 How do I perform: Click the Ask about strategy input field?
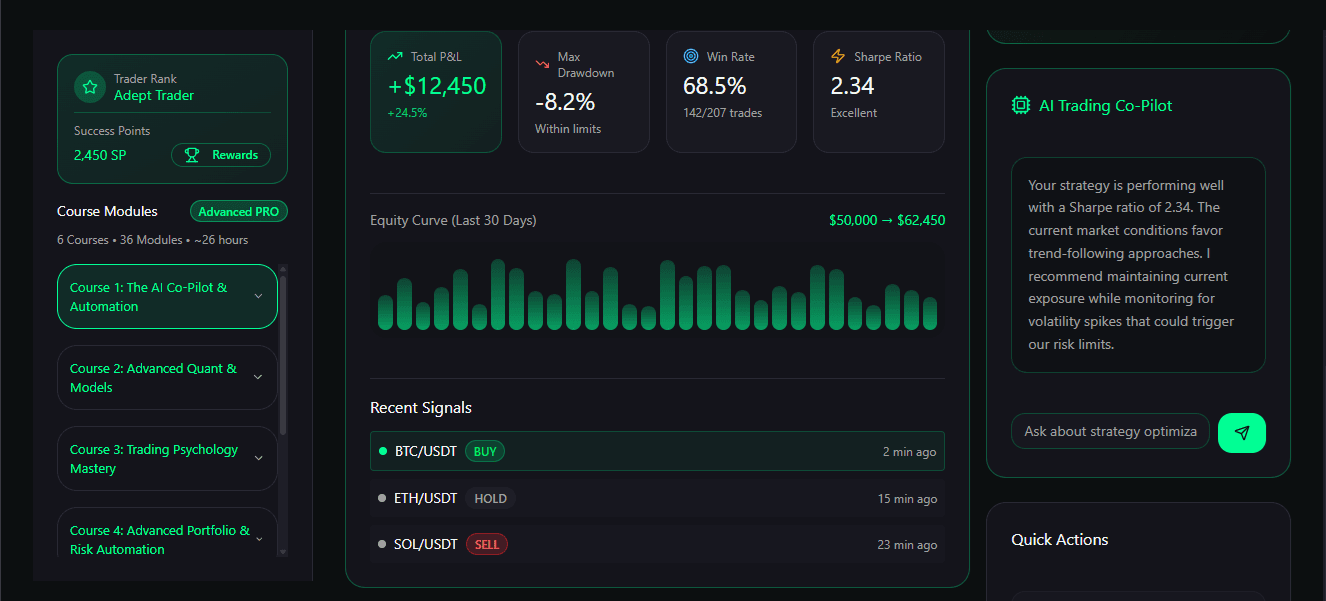1110,431
